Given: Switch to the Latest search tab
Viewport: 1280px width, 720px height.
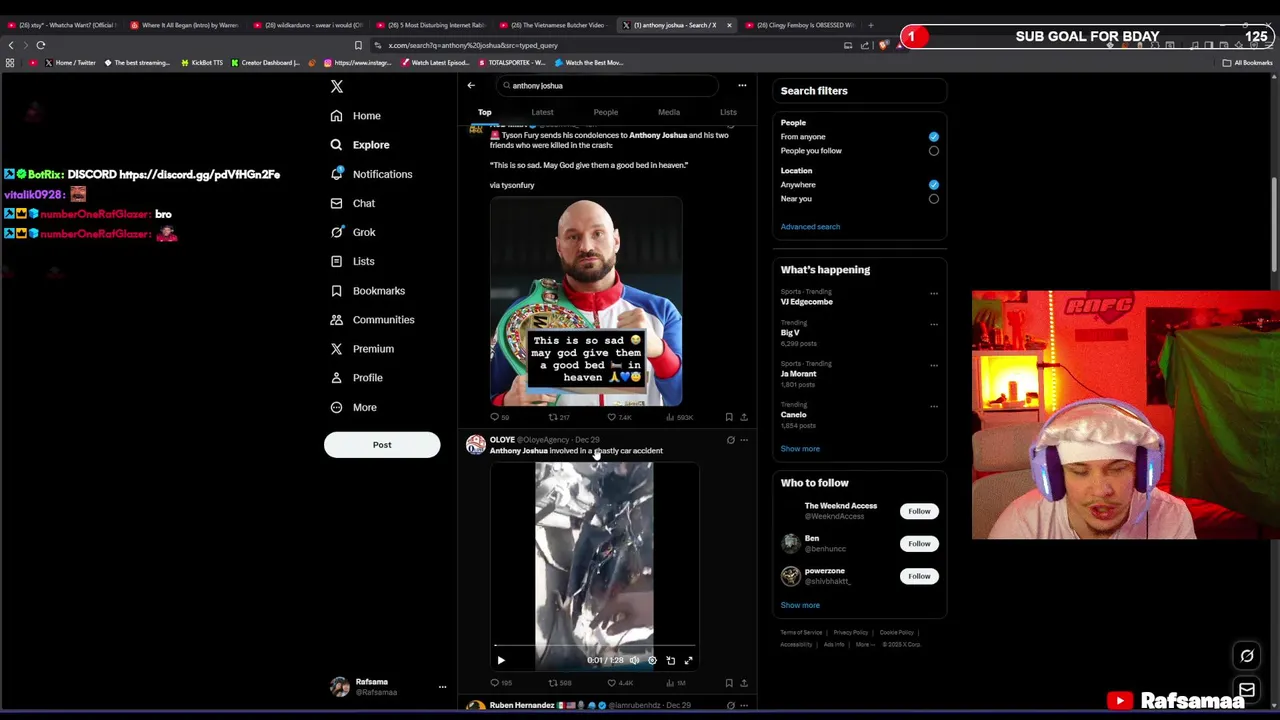Looking at the screenshot, I should tap(542, 113).
